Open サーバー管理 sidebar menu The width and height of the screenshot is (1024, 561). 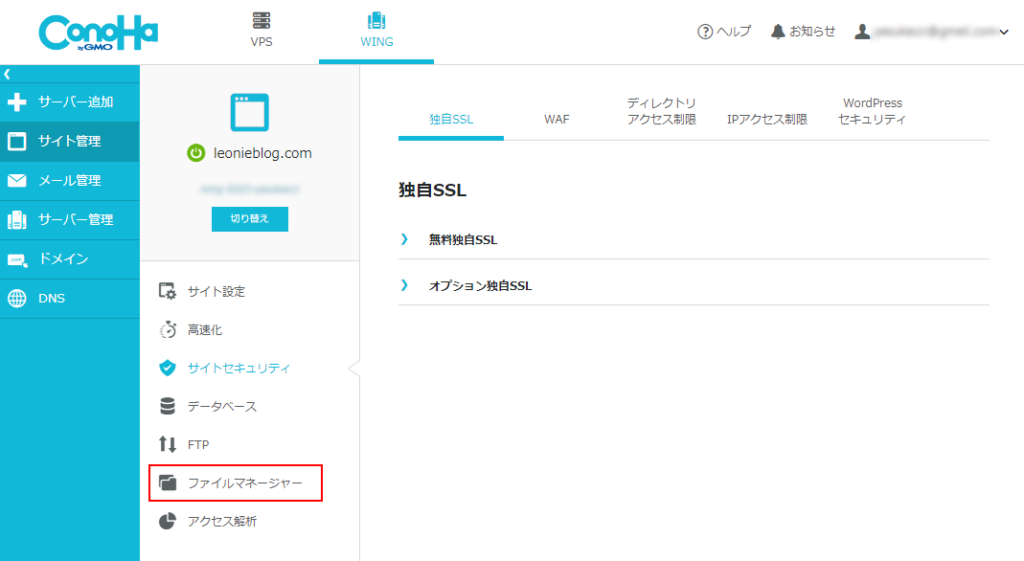coord(70,220)
